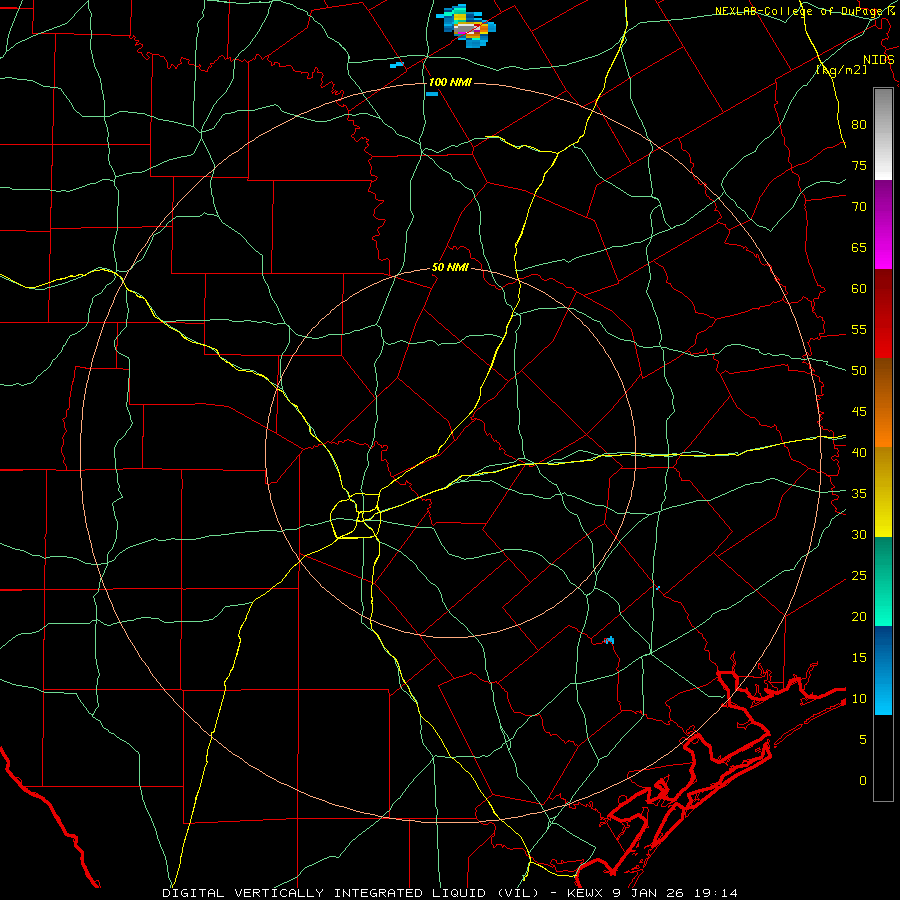This screenshot has width=900, height=900.
Task: Click the 50 value on the color scale
Action: pos(859,371)
